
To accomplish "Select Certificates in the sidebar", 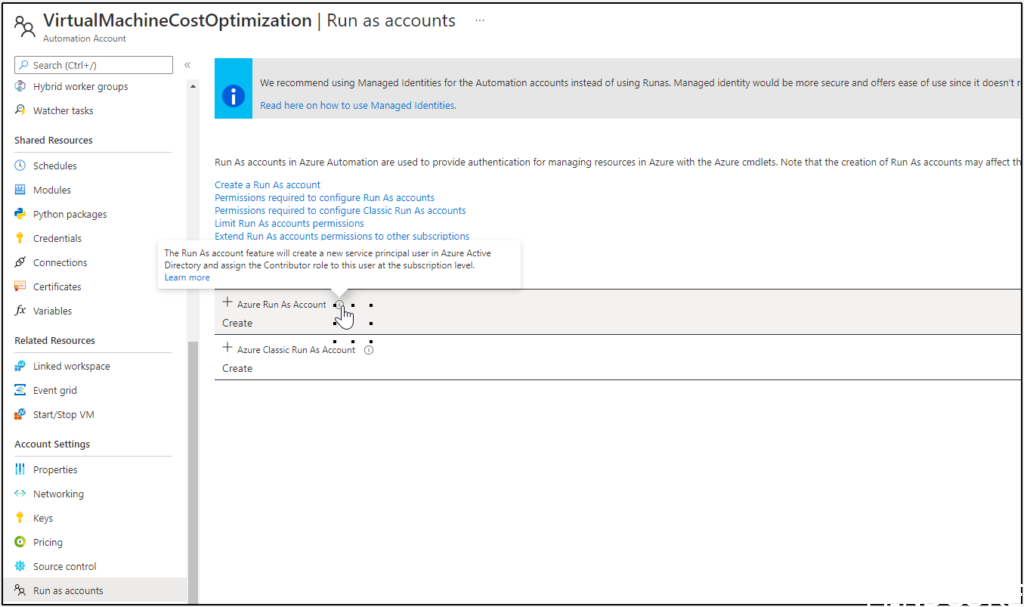I will 57,287.
